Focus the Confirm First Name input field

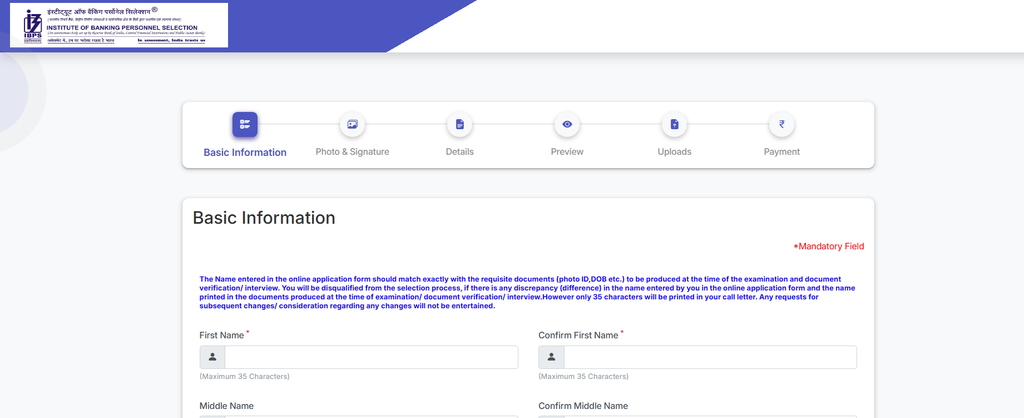[711, 357]
